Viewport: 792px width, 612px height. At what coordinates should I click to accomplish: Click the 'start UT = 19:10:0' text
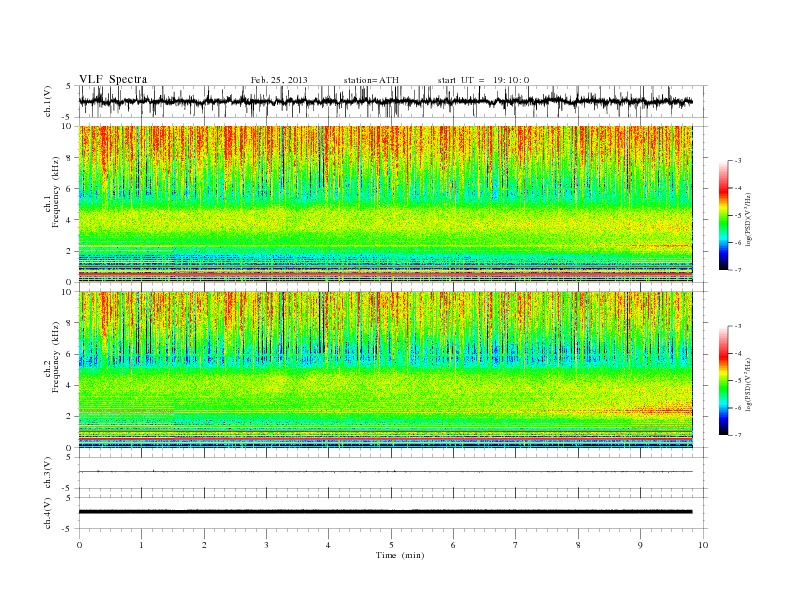coord(483,80)
